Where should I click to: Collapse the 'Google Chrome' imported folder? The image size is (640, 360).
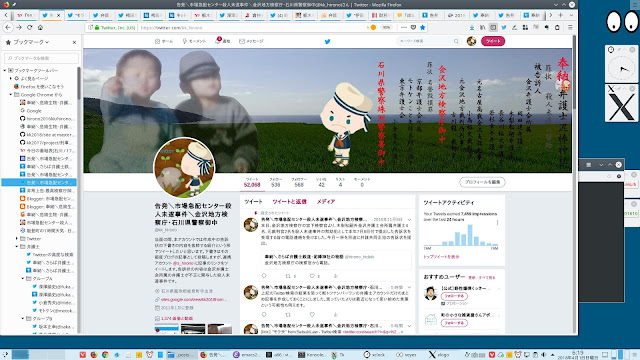pos(11,95)
